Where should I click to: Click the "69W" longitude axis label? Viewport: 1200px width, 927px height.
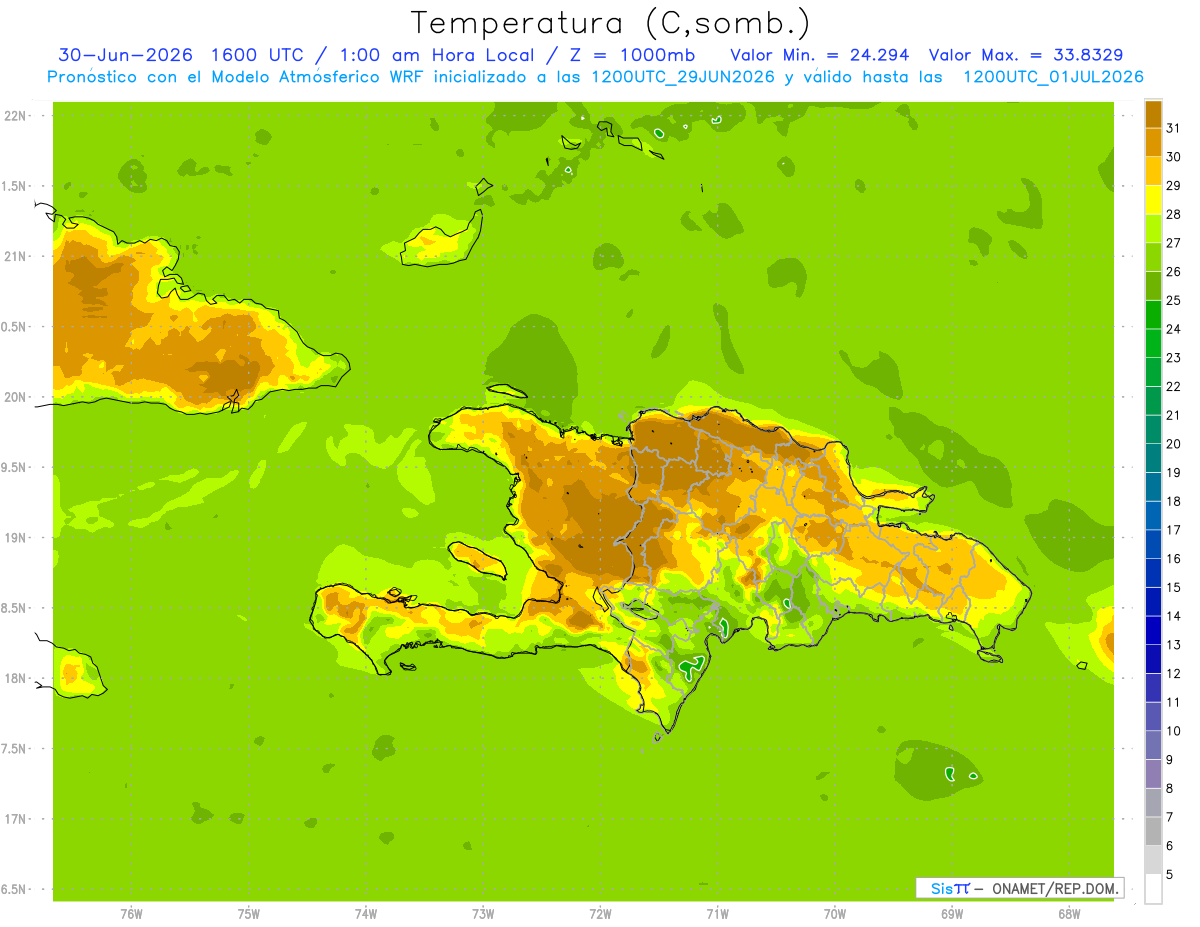tap(952, 914)
